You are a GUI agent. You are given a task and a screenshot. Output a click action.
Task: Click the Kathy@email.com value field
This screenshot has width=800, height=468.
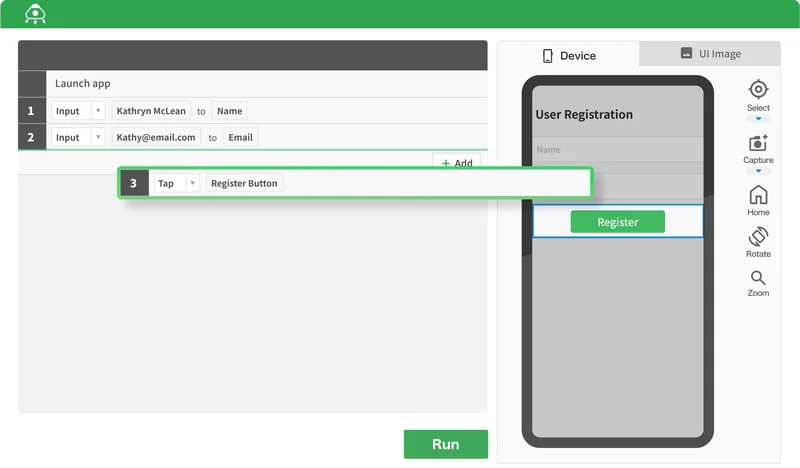pyautogui.click(x=156, y=137)
